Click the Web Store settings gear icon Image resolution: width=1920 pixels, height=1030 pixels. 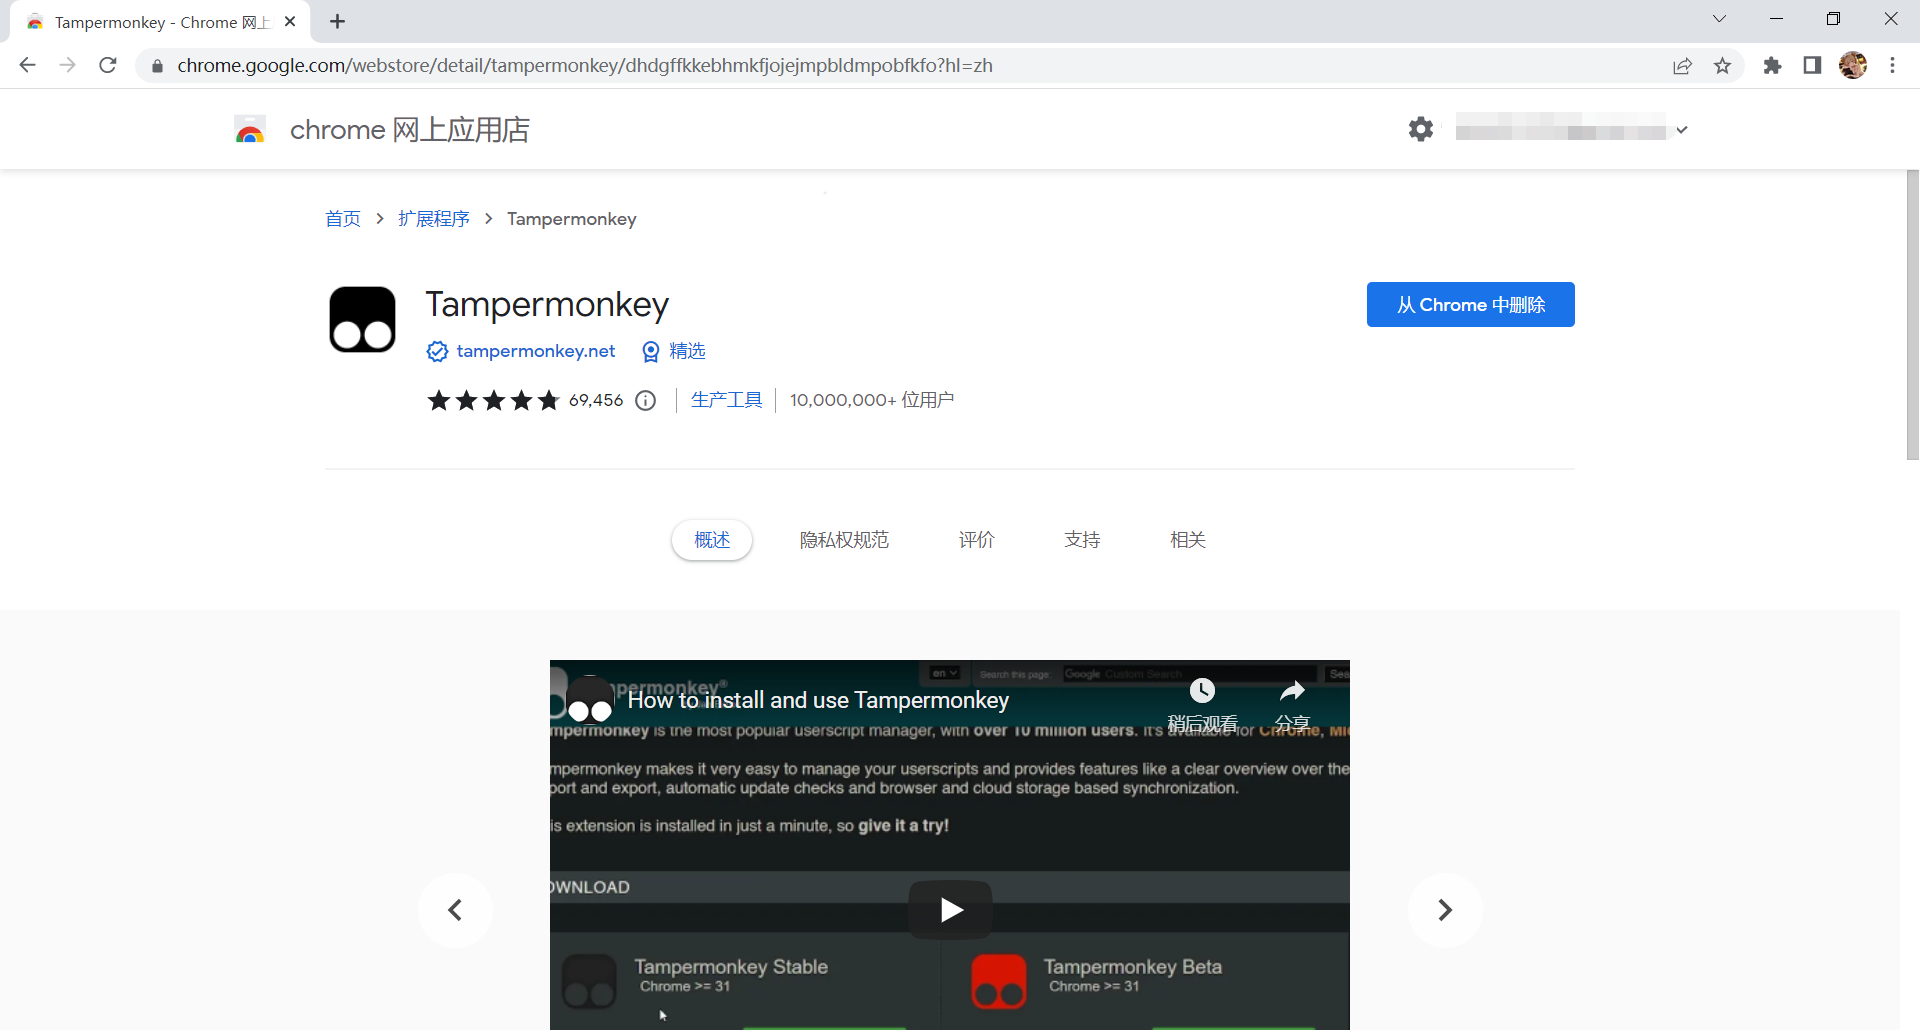click(x=1420, y=129)
